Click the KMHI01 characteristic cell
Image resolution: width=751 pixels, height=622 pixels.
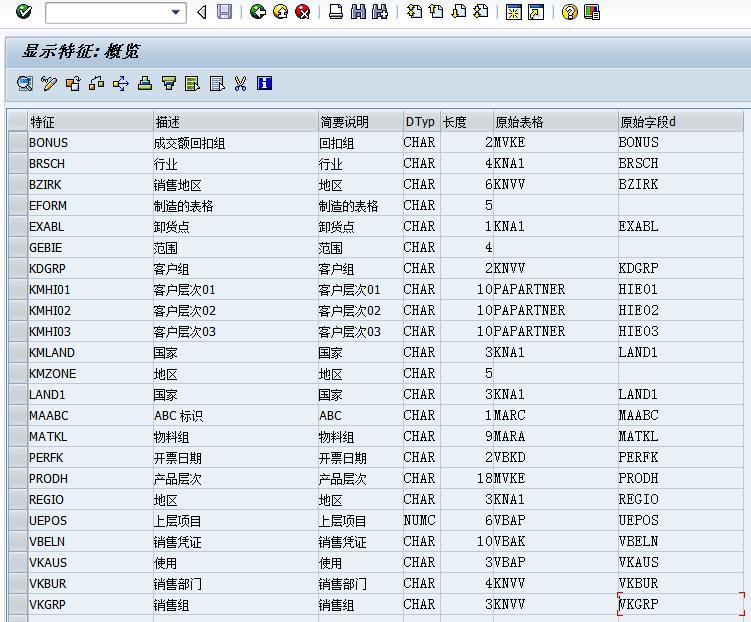[x=90, y=290]
